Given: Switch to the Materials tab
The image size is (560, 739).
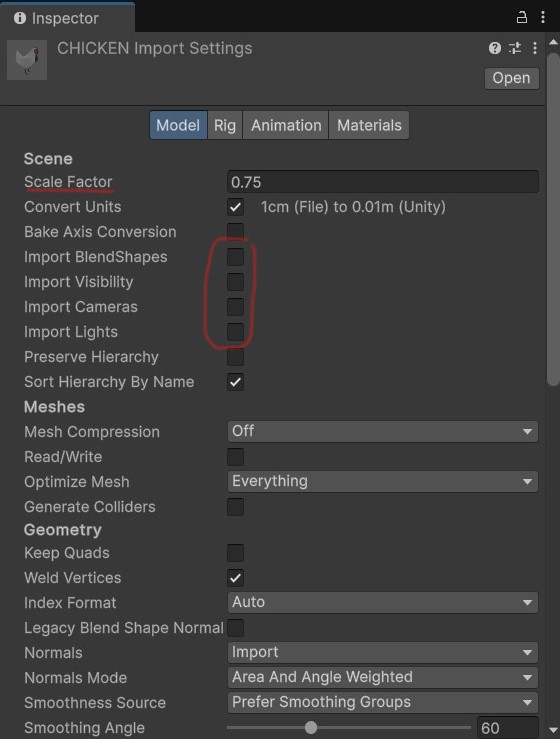Looking at the screenshot, I should coord(369,125).
